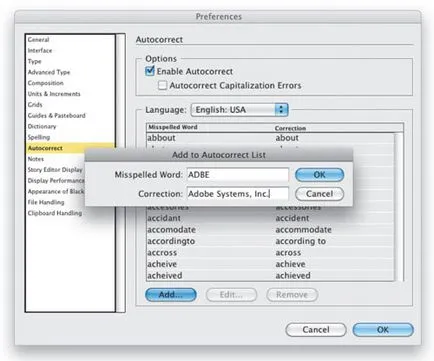
Task: Click the 'according to' correction cell
Action: click(x=301, y=241)
